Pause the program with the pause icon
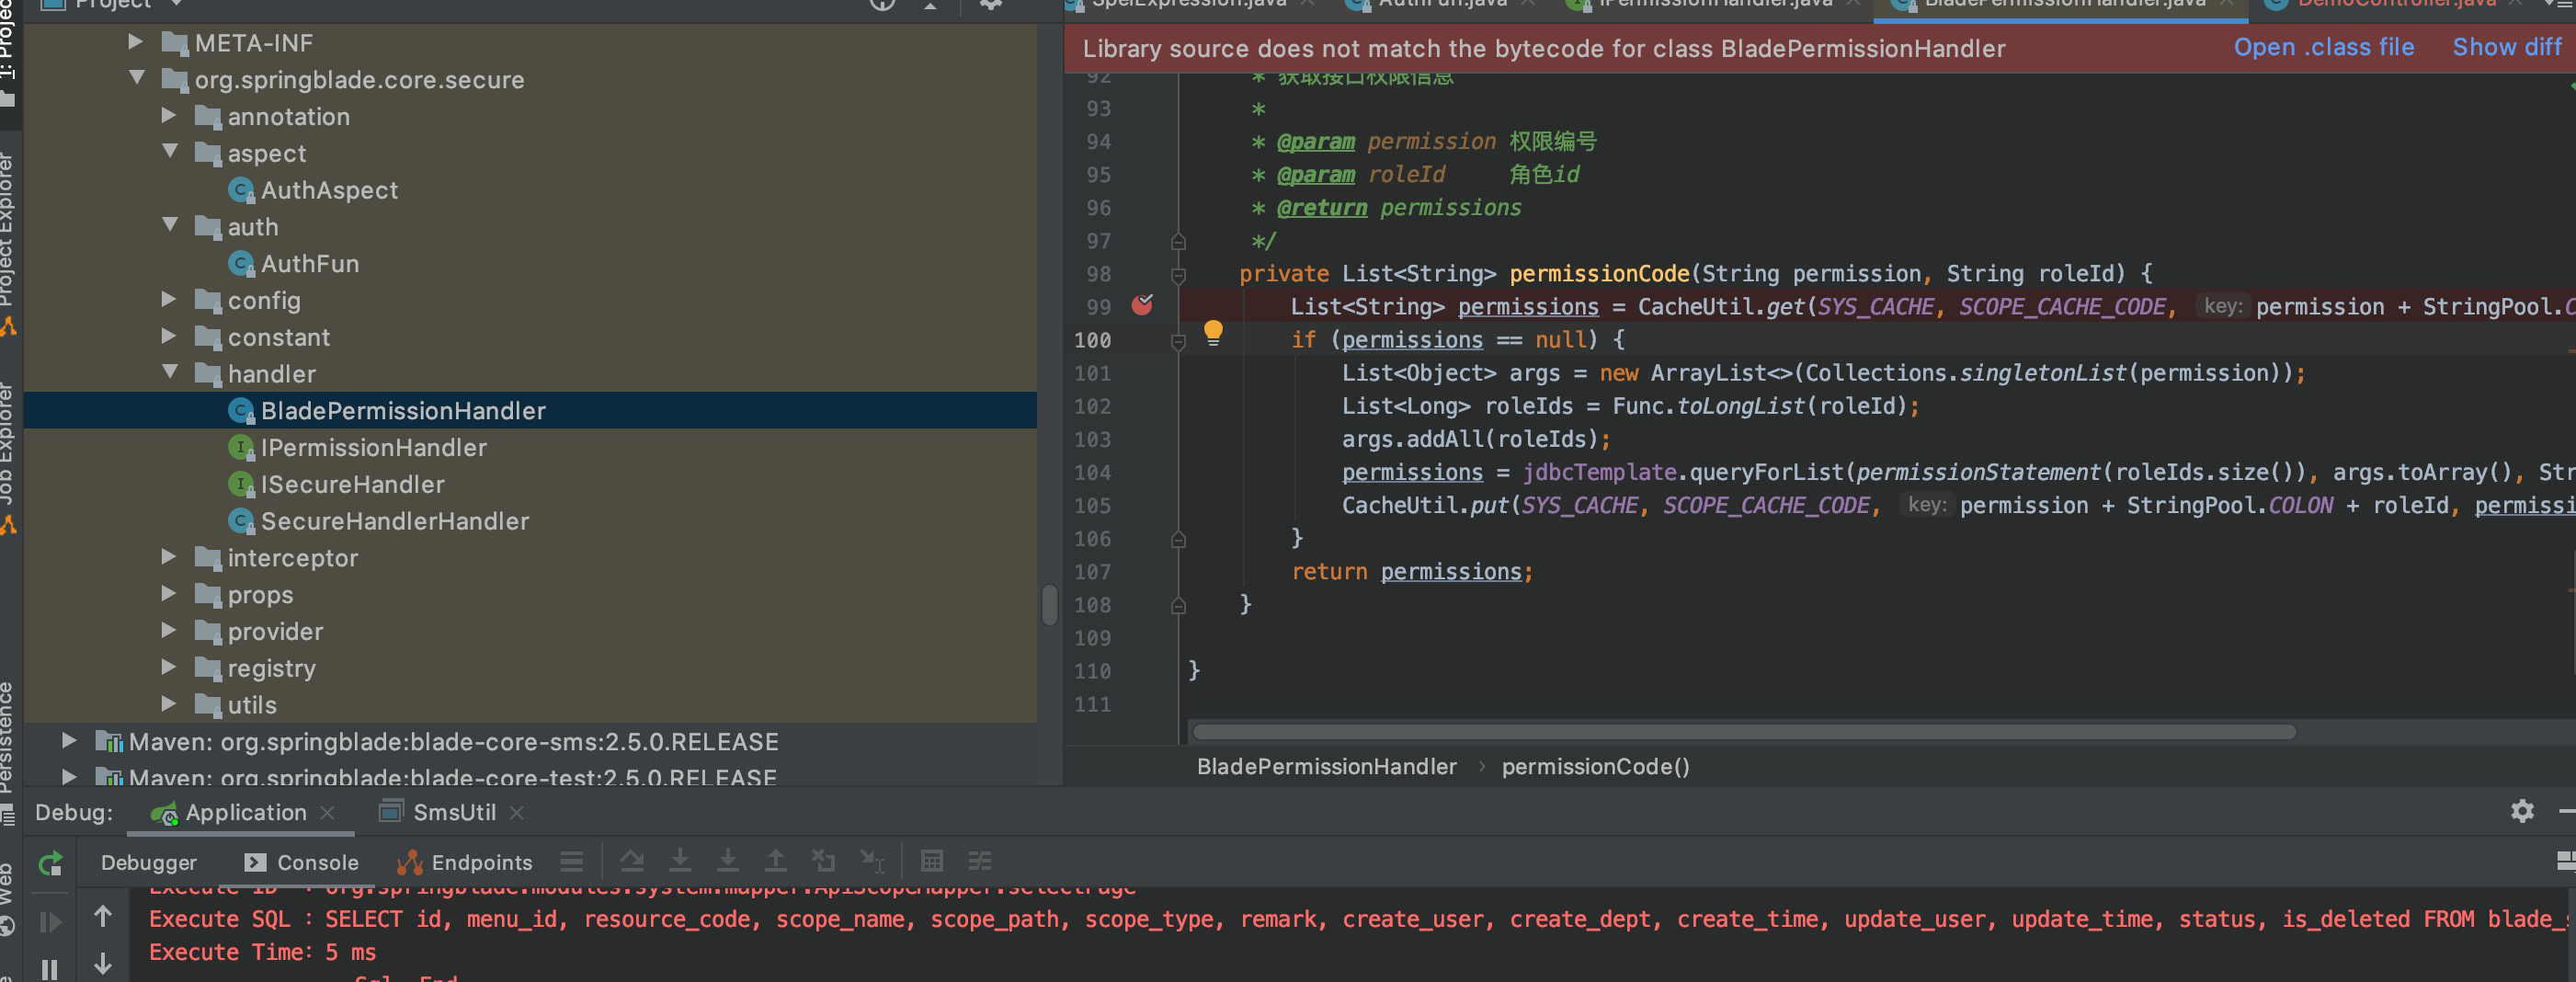Screen dimensions: 2576x982 click(49, 968)
